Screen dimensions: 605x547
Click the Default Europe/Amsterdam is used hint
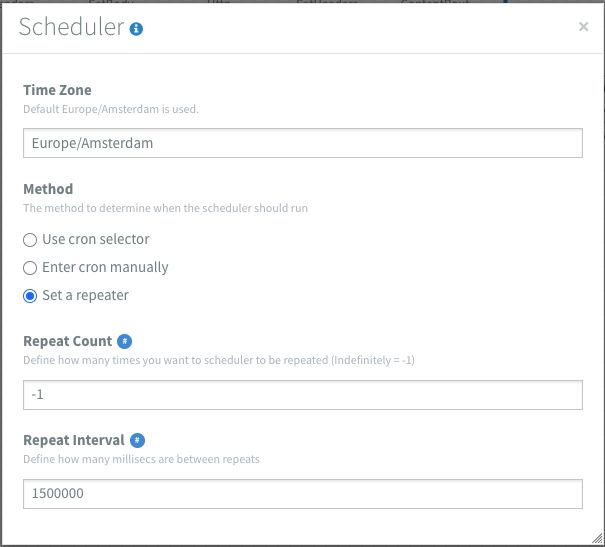[x=111, y=109]
